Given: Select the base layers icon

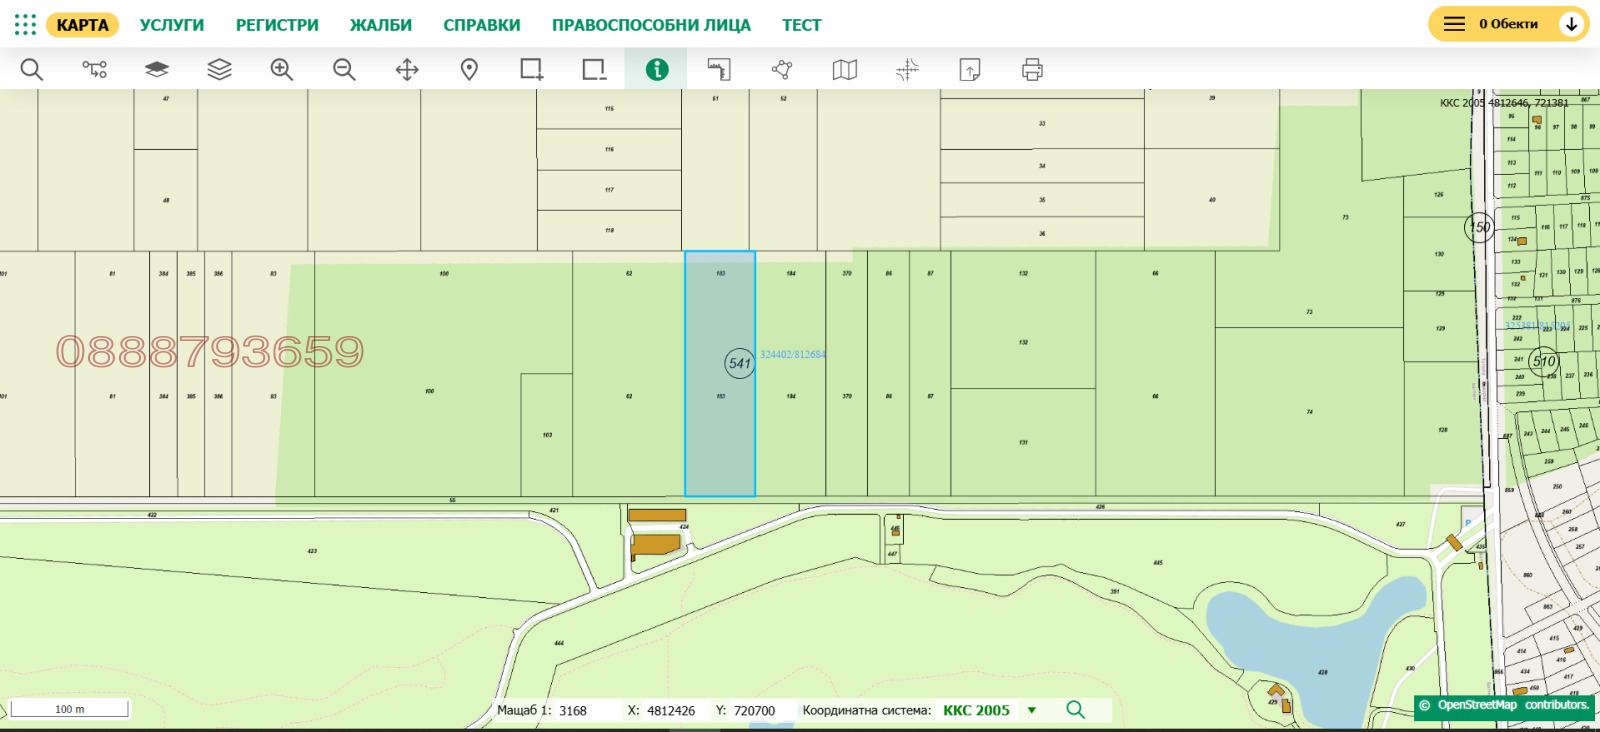Looking at the screenshot, I should pyautogui.click(x=157, y=69).
